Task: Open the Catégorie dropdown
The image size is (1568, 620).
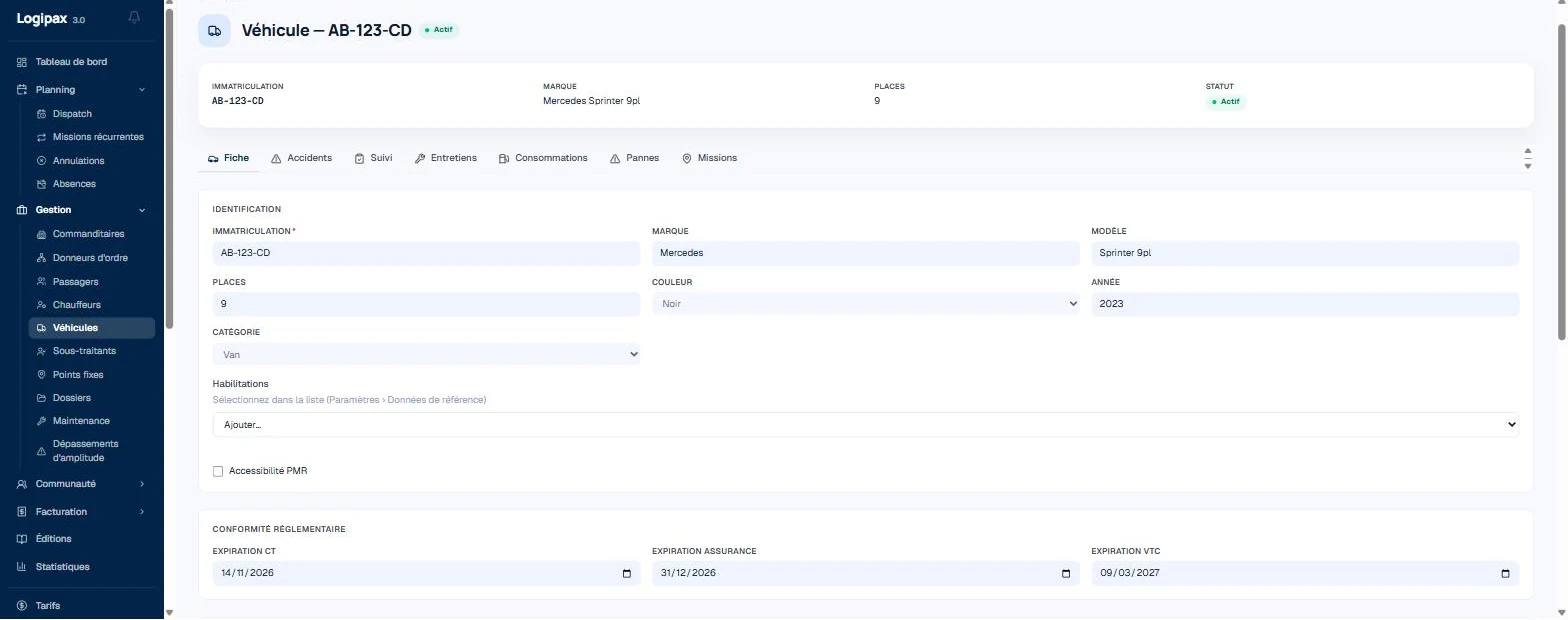Action: point(426,355)
